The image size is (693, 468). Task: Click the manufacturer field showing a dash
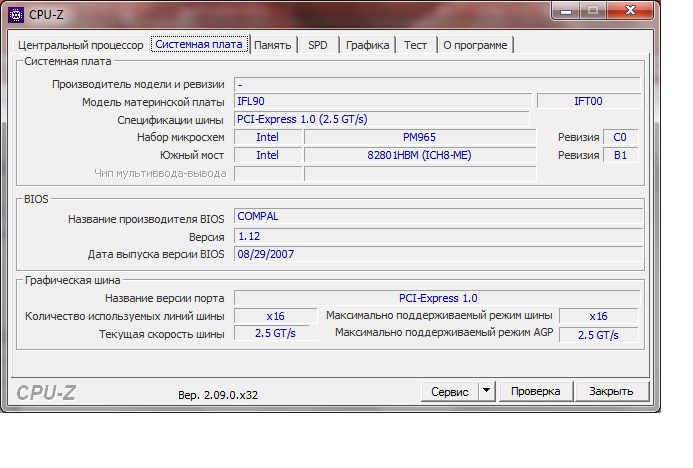437,84
